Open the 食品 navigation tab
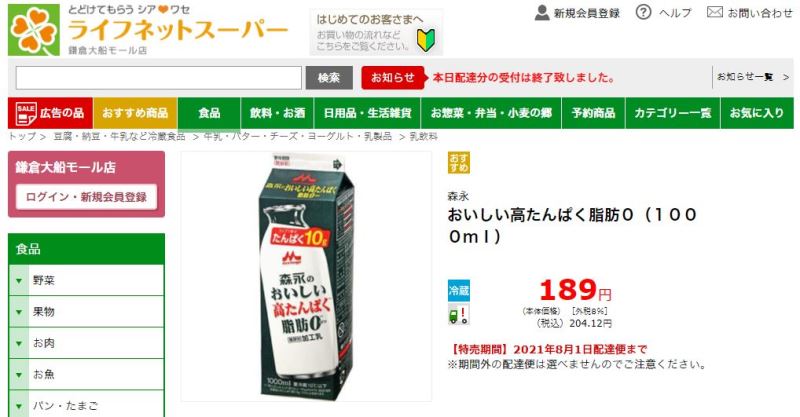 point(209,113)
